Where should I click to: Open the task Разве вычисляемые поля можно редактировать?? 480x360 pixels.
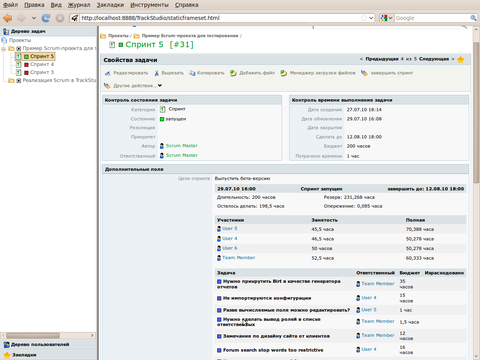pos(286,310)
